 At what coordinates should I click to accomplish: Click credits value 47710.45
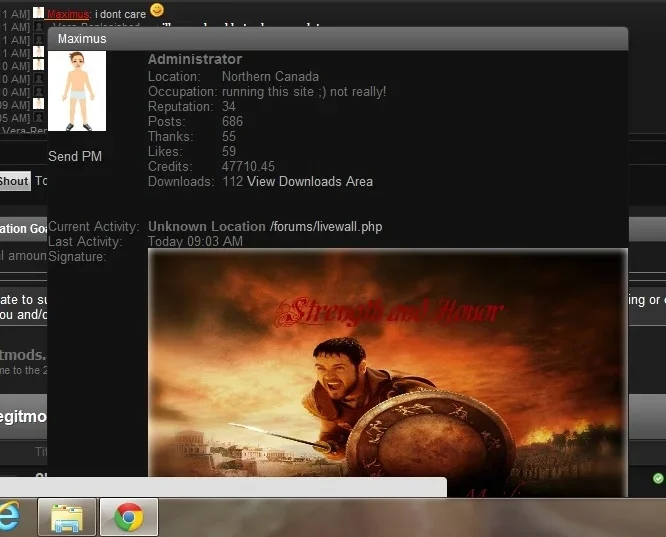coord(248,166)
